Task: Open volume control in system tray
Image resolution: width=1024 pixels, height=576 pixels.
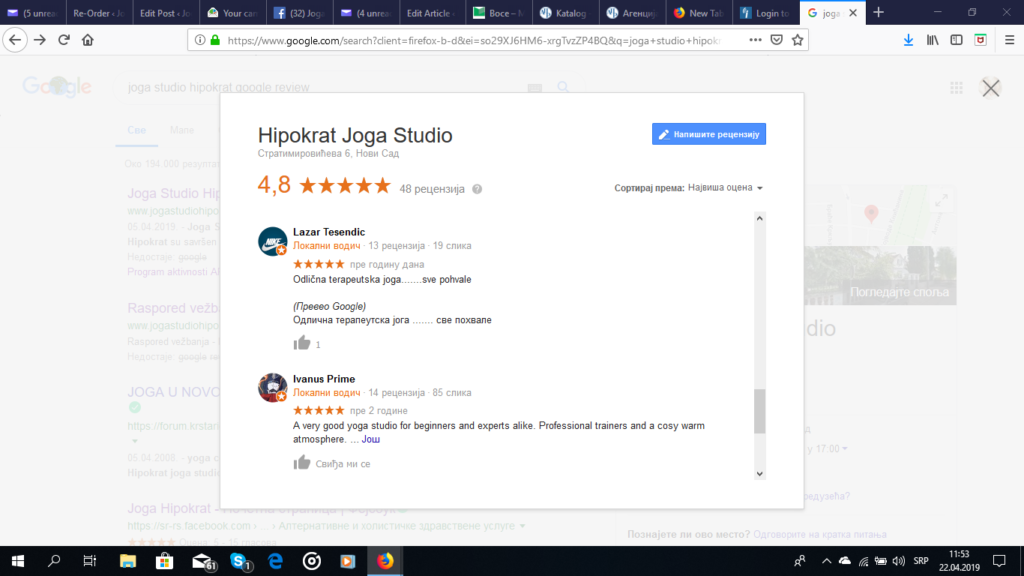Action: click(x=899, y=561)
